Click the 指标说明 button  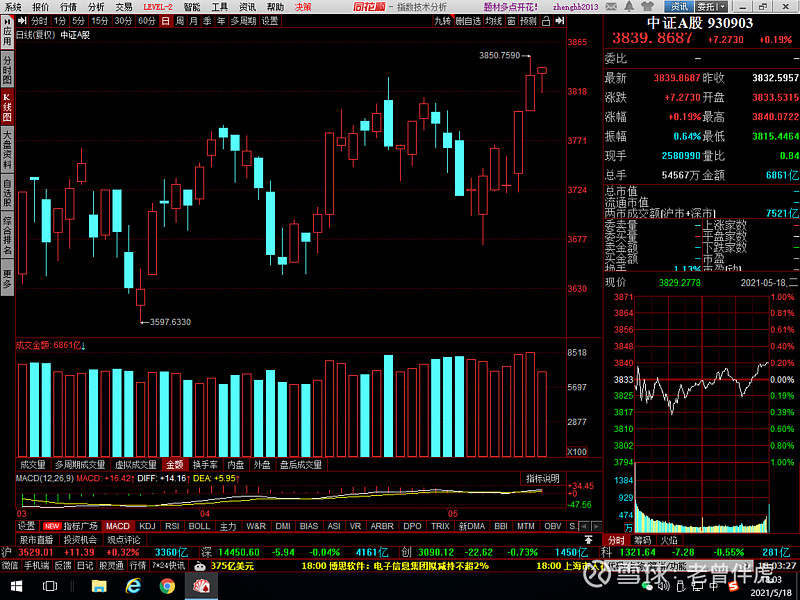click(543, 479)
